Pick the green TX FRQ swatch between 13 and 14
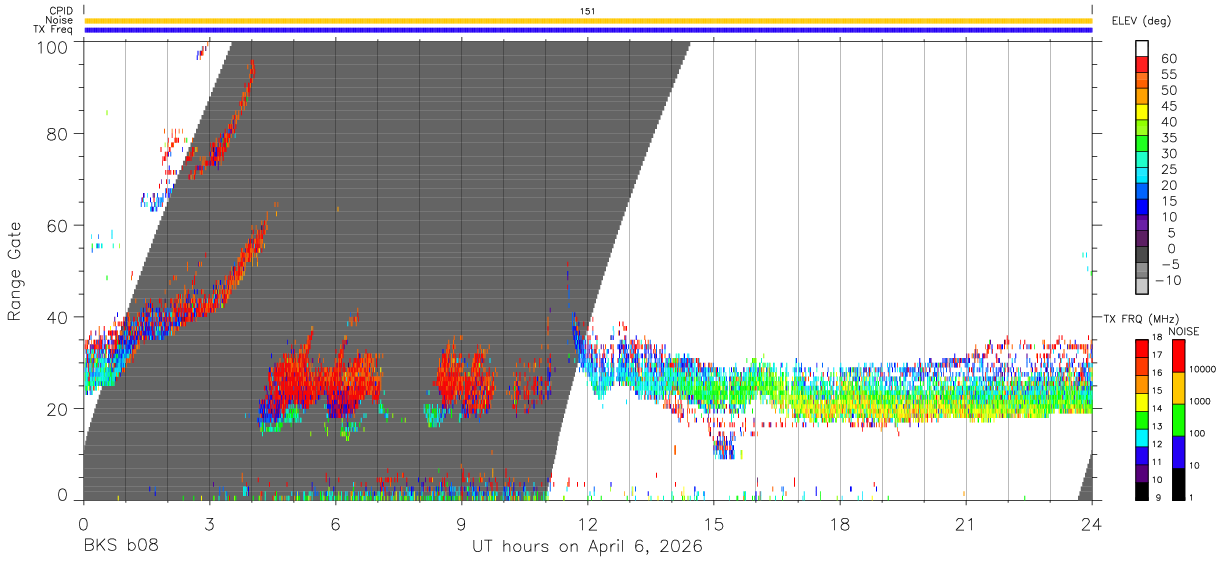This screenshot has height=567, width=1228. [1142, 418]
